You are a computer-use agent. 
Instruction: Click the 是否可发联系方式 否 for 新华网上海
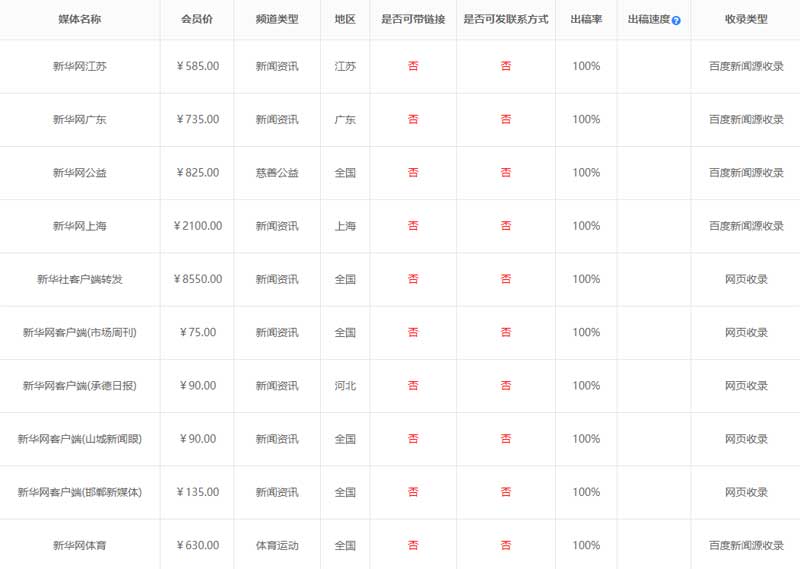click(506, 226)
